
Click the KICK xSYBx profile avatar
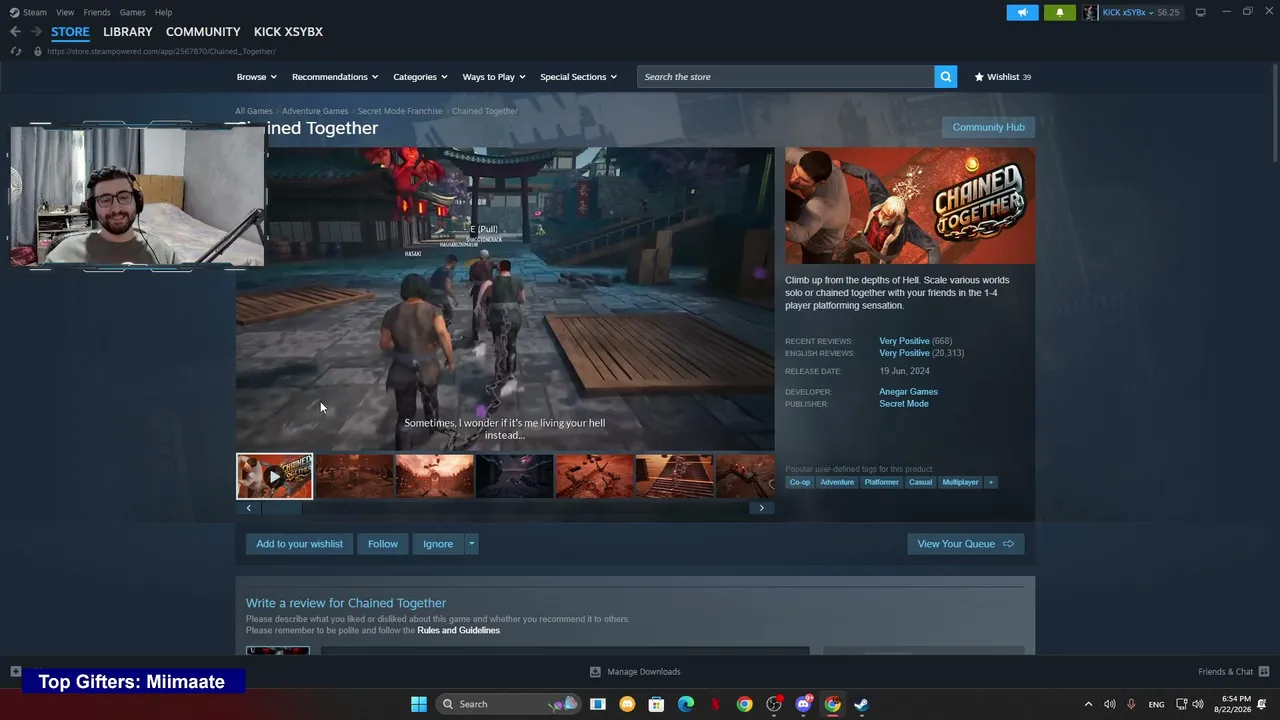(x=1090, y=13)
